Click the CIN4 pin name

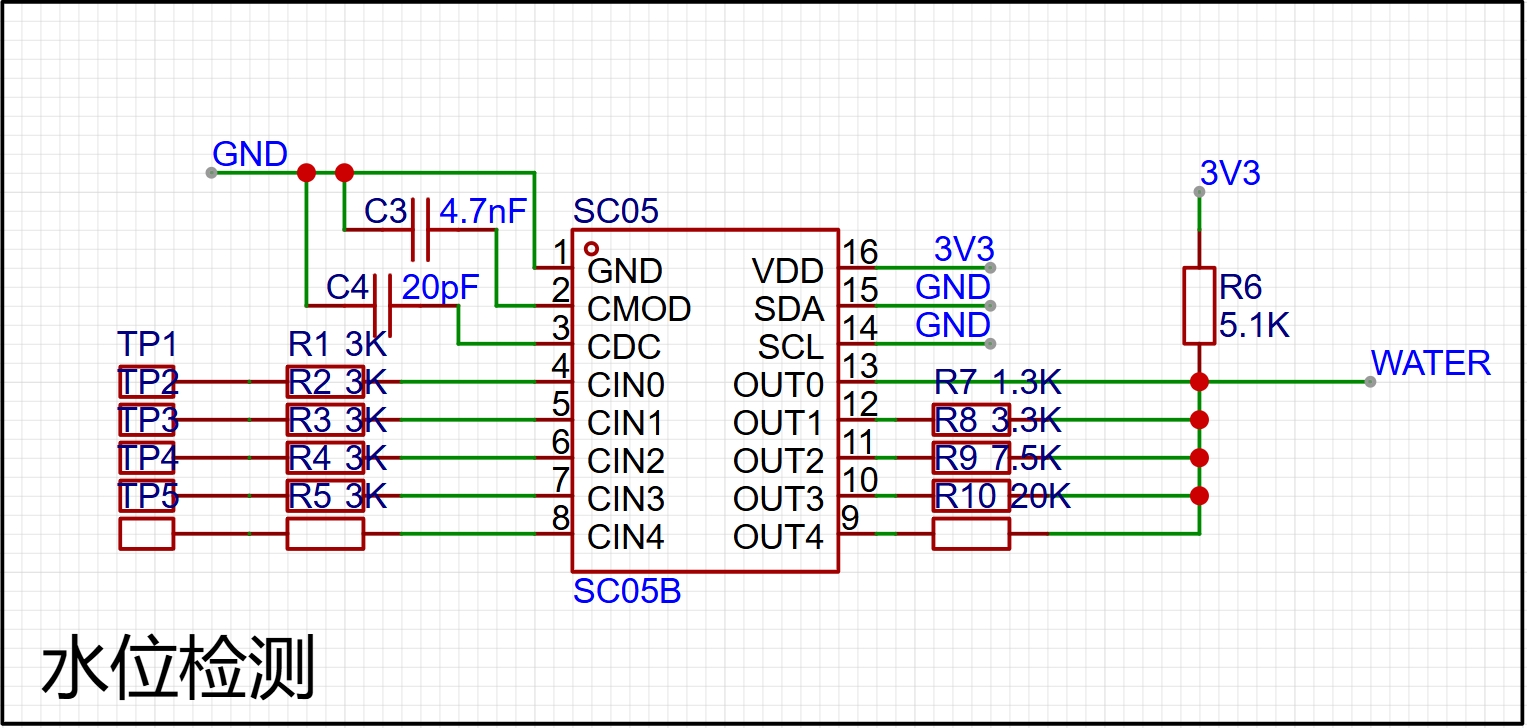(x=626, y=537)
